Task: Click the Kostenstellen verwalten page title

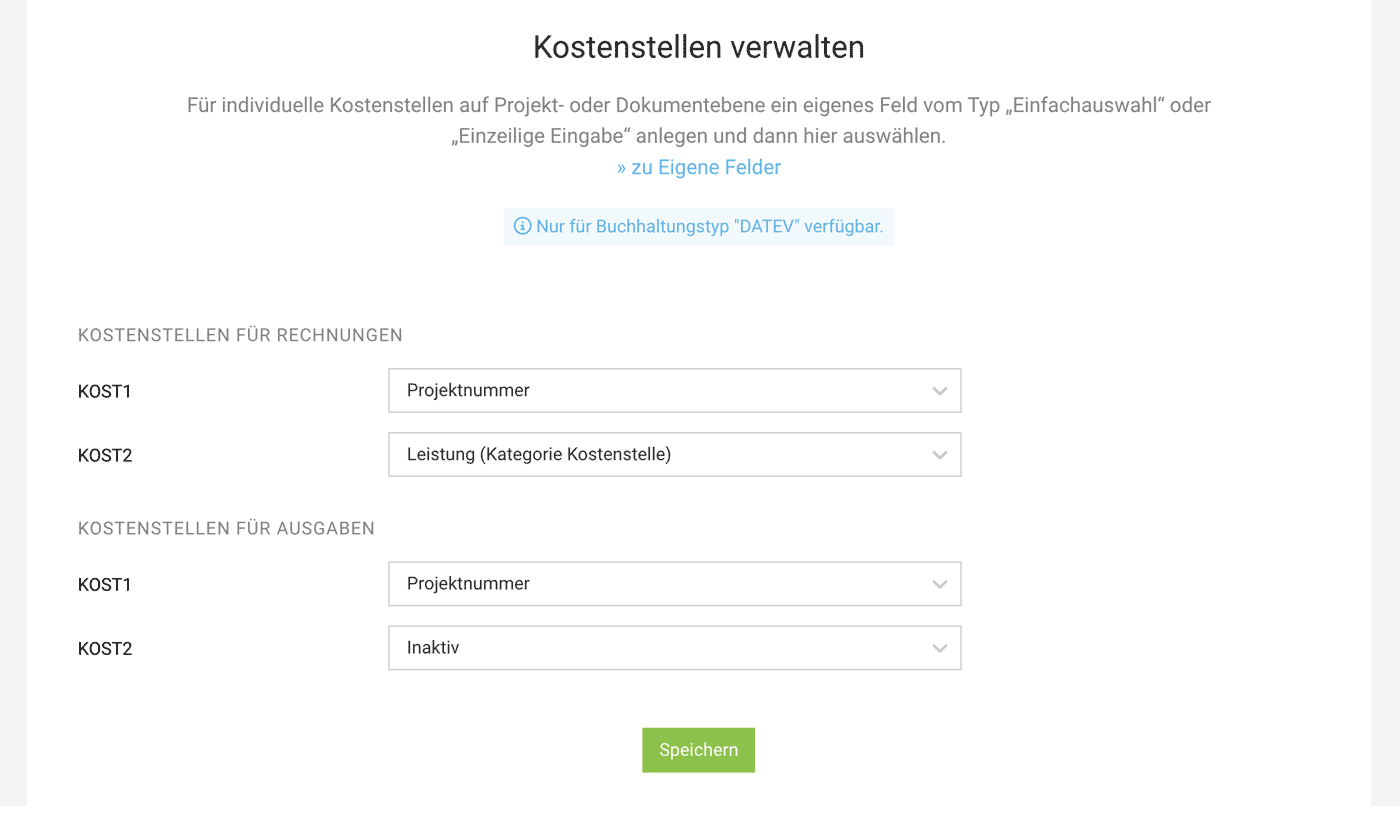Action: (699, 46)
